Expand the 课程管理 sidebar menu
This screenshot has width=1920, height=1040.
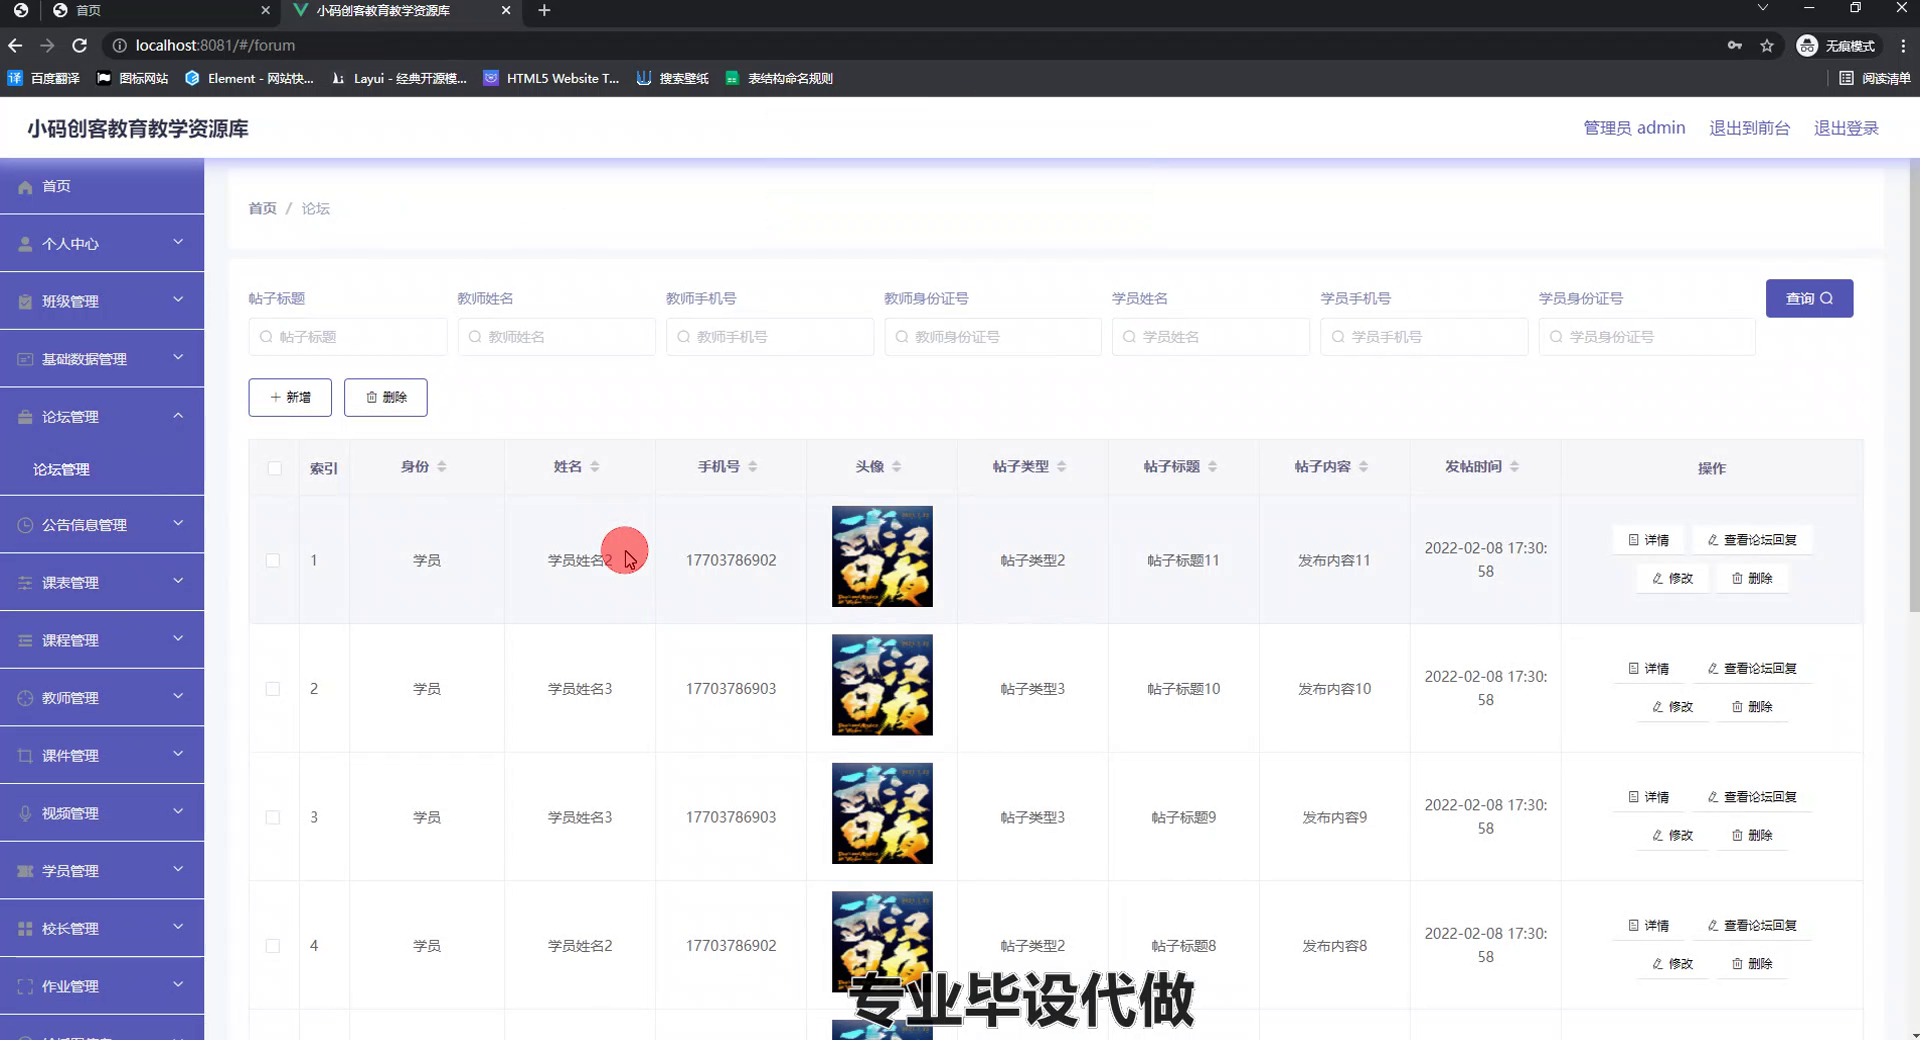tap(102, 640)
